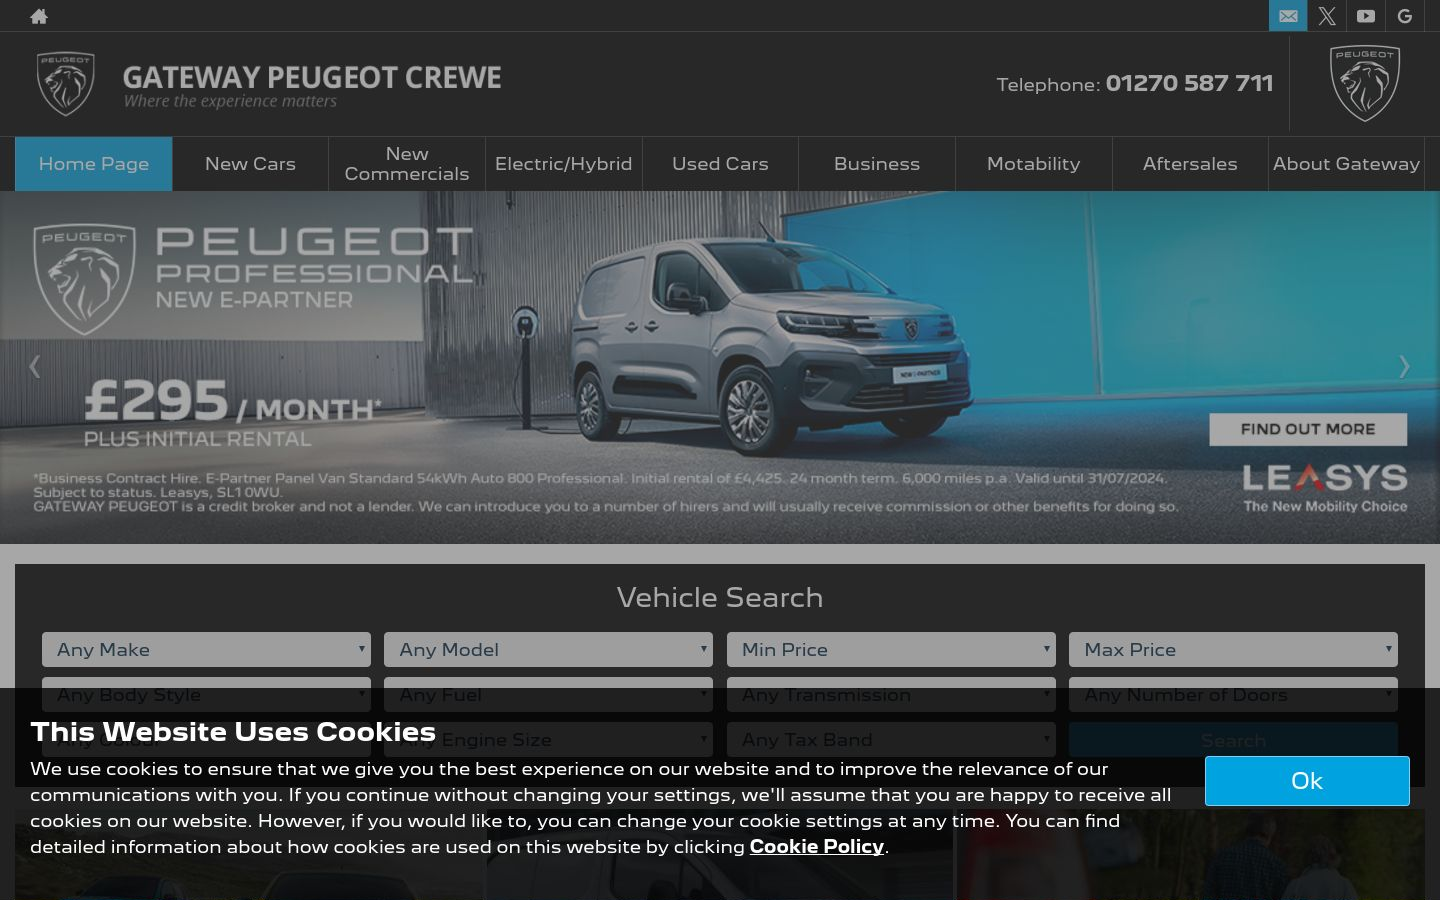Open the X (Twitter) social icon
Screen dimensions: 1440x900
(x=1327, y=16)
